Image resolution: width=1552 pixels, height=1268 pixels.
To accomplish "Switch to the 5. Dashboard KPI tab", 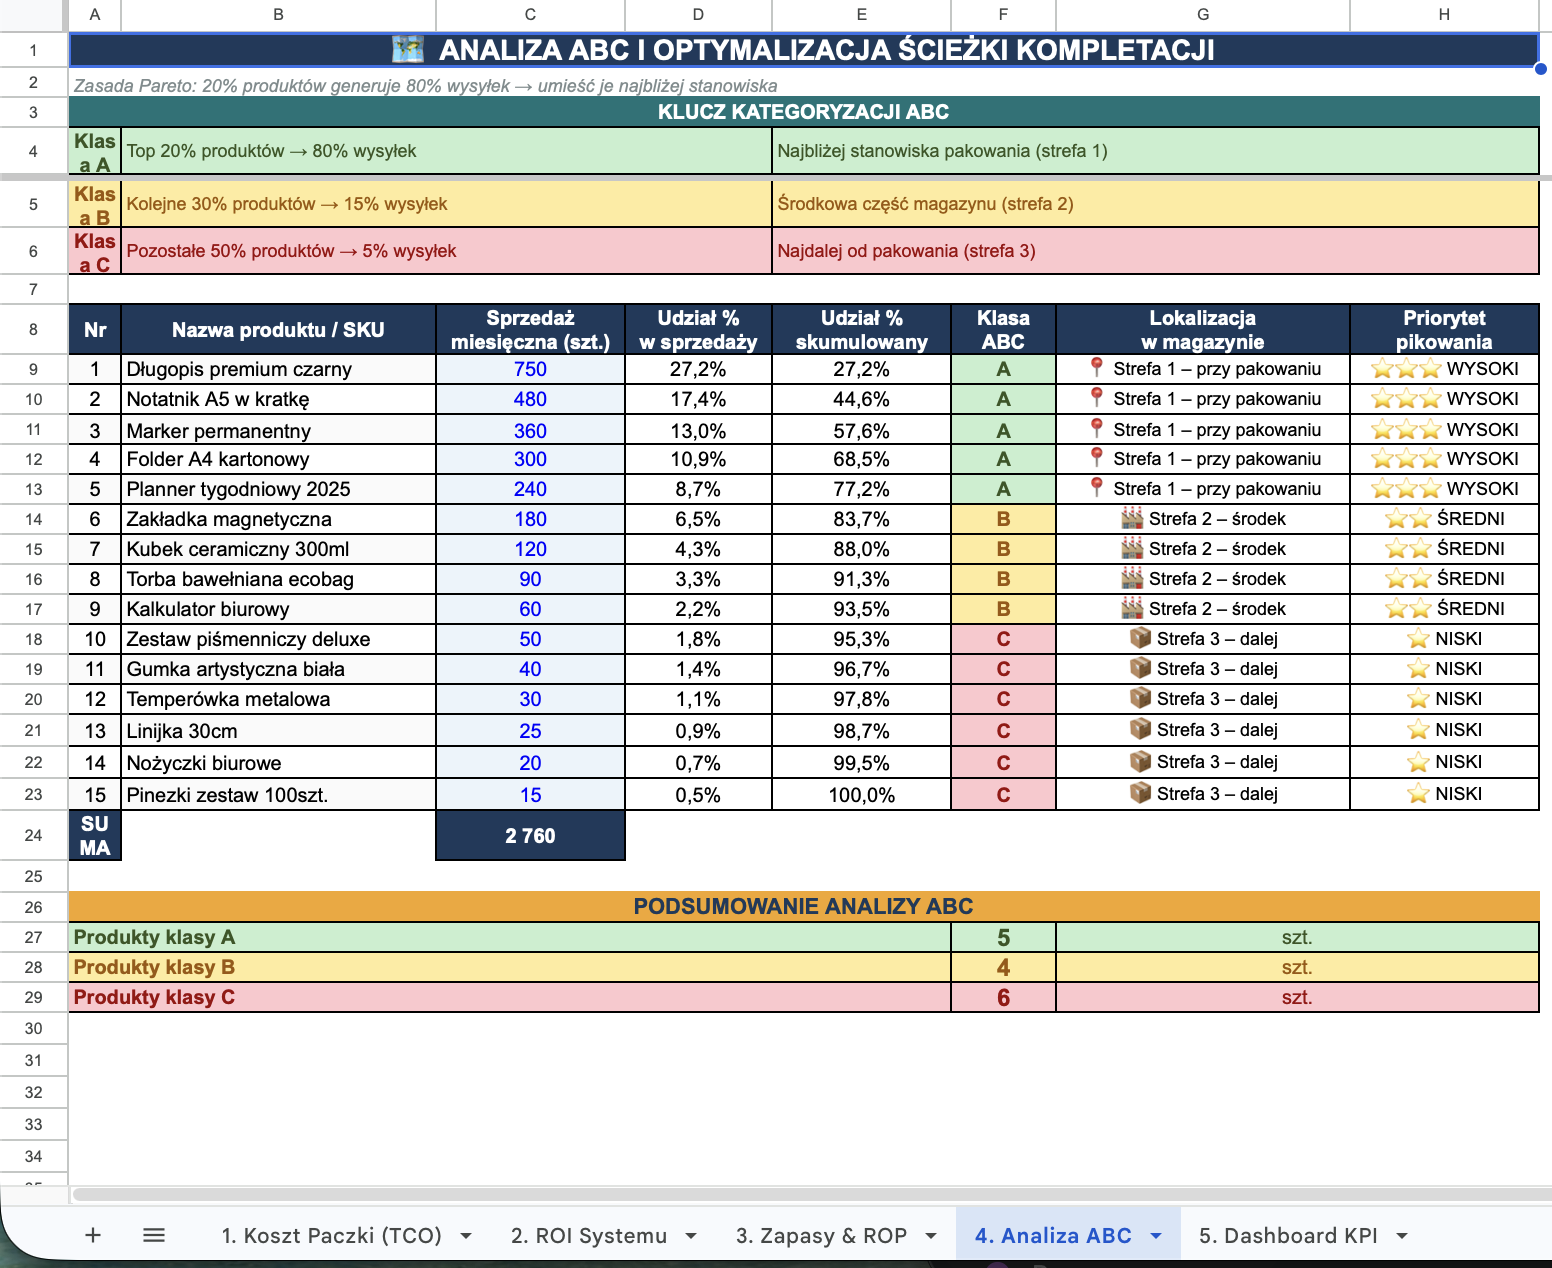I will point(1287,1235).
